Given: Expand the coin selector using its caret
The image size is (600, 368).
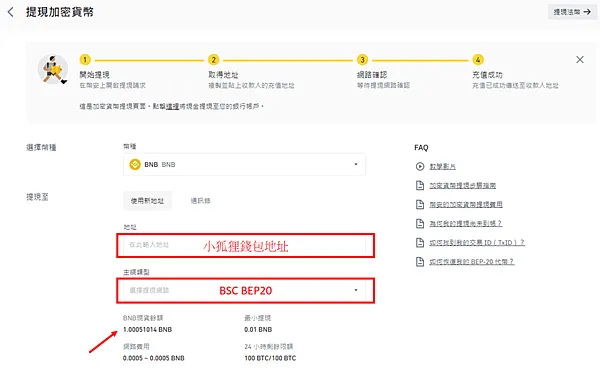Looking at the screenshot, I should click(x=356, y=164).
